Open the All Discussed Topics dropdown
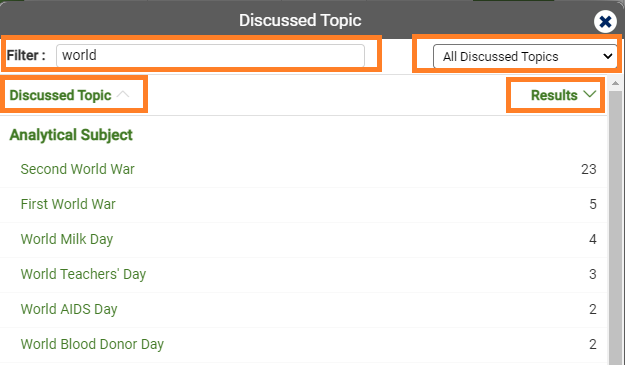This screenshot has width=625, height=365. (525, 57)
